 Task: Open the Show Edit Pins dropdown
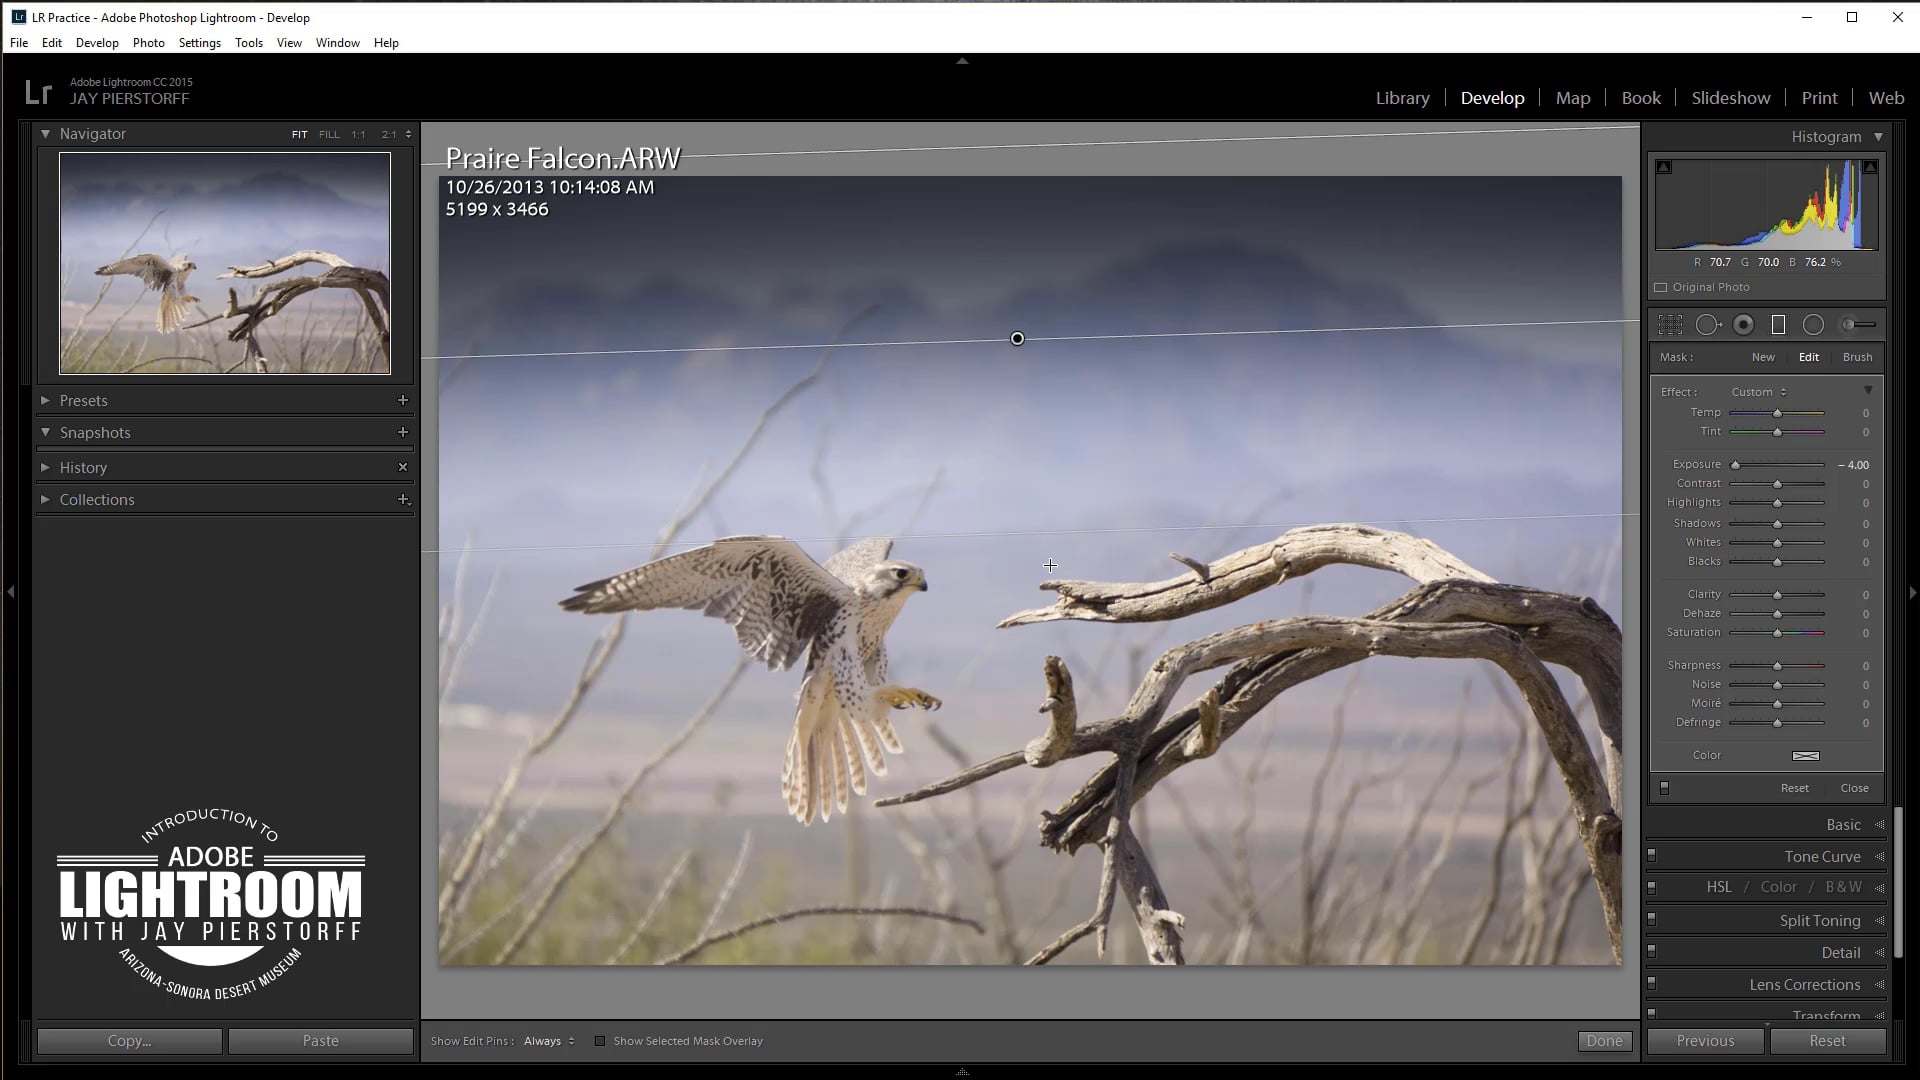tap(549, 1041)
